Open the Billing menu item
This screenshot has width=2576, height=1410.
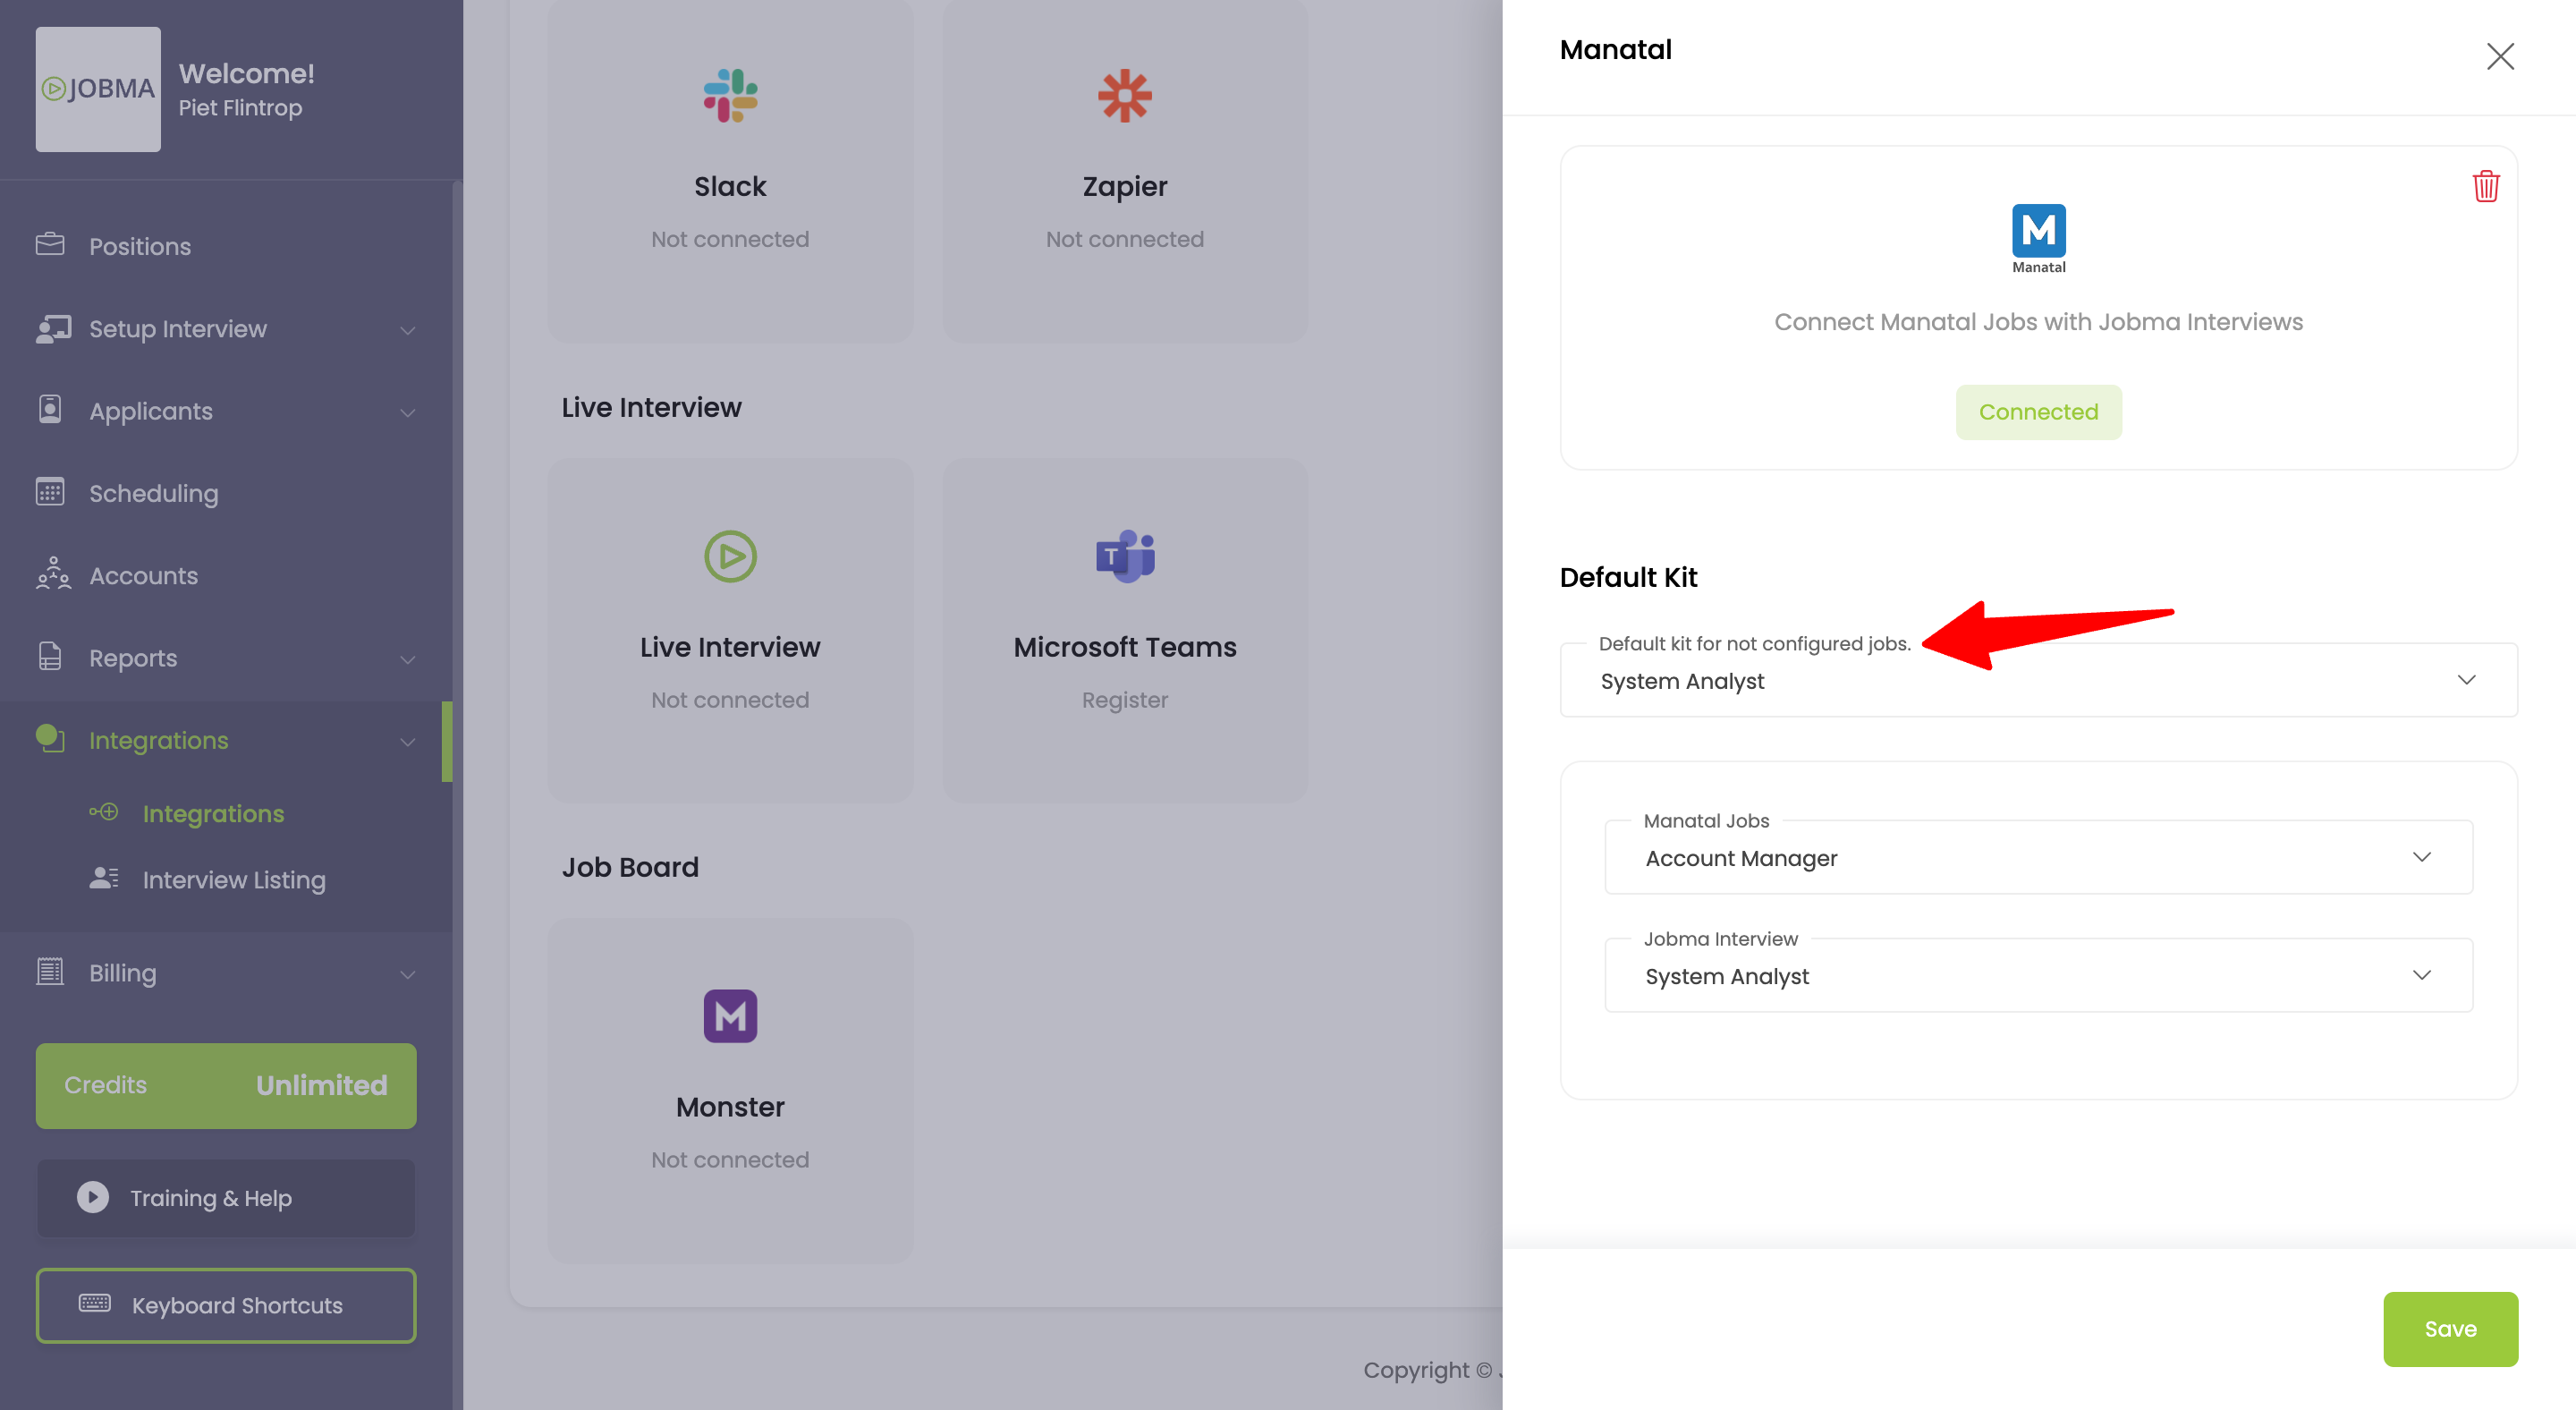pos(226,972)
